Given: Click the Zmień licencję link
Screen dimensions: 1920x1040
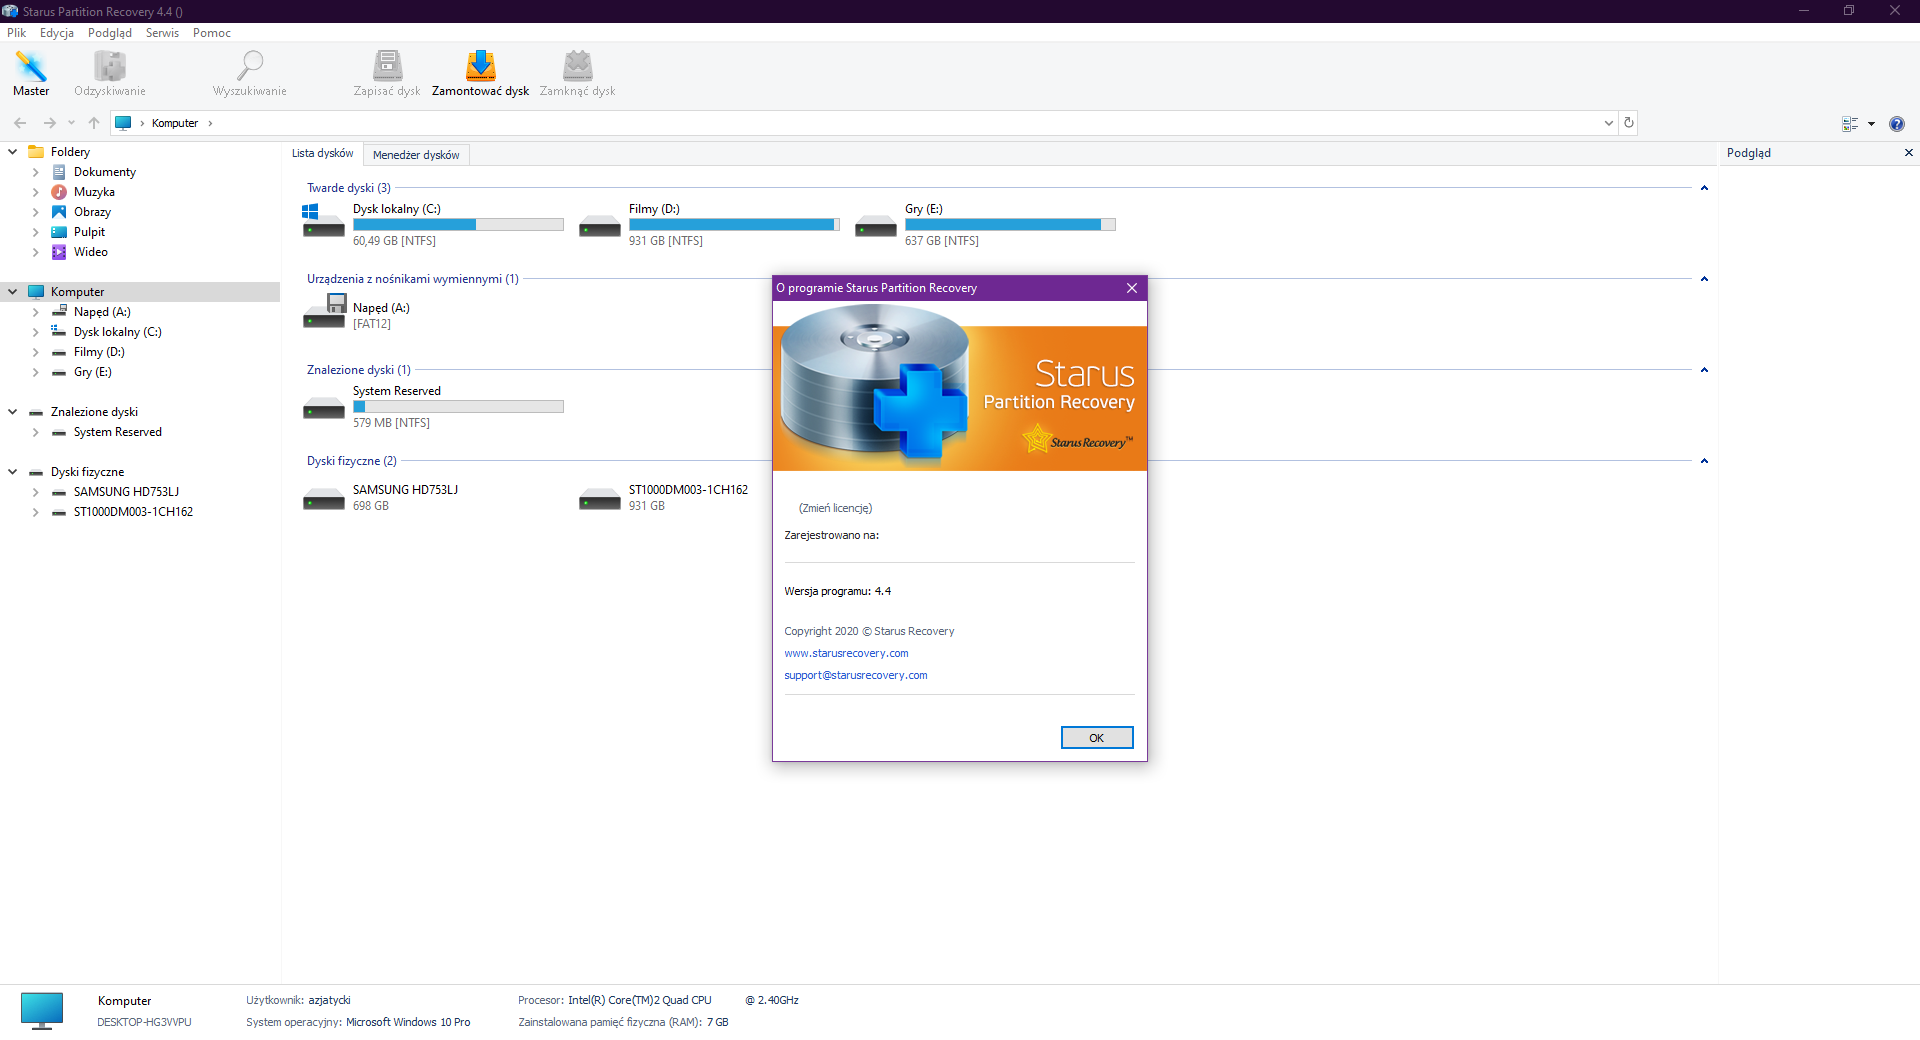Looking at the screenshot, I should tap(836, 508).
